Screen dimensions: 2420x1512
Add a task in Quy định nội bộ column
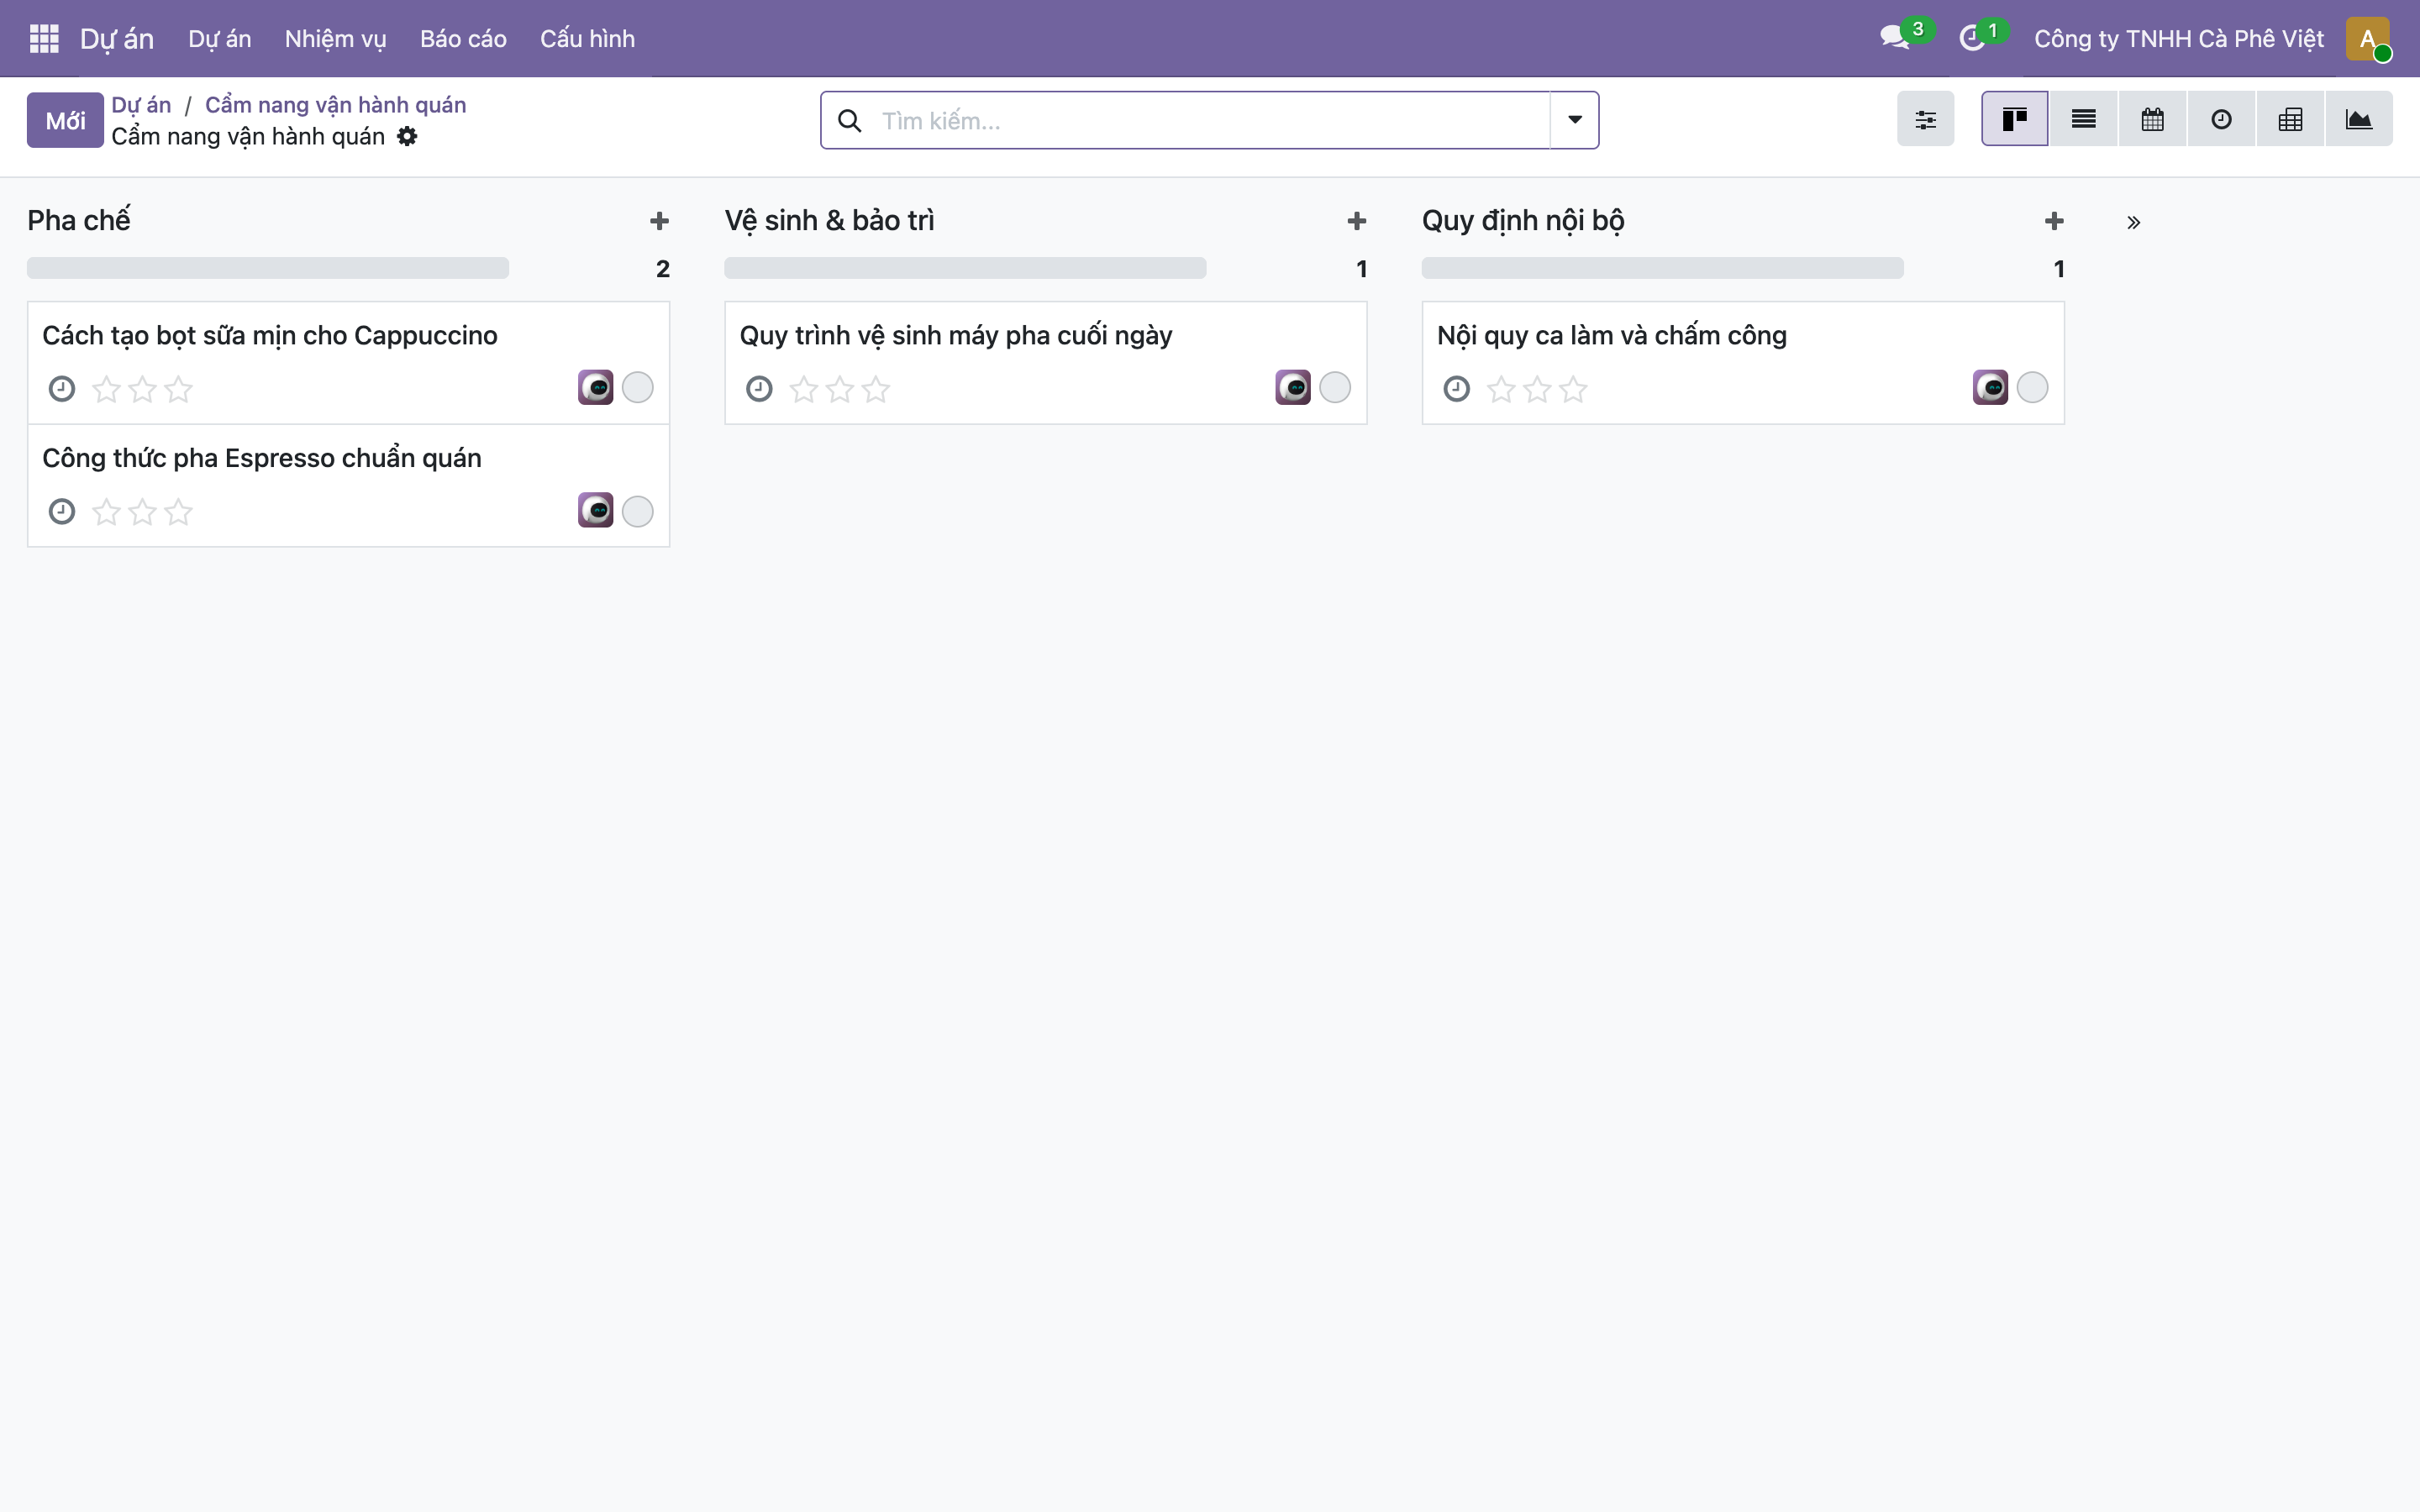(x=2054, y=221)
